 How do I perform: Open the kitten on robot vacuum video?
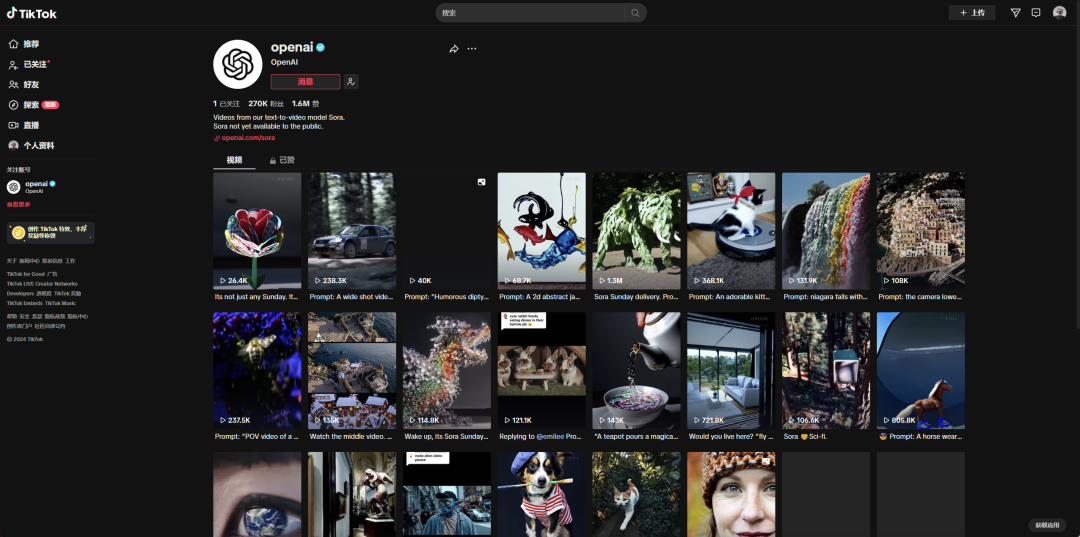731,231
